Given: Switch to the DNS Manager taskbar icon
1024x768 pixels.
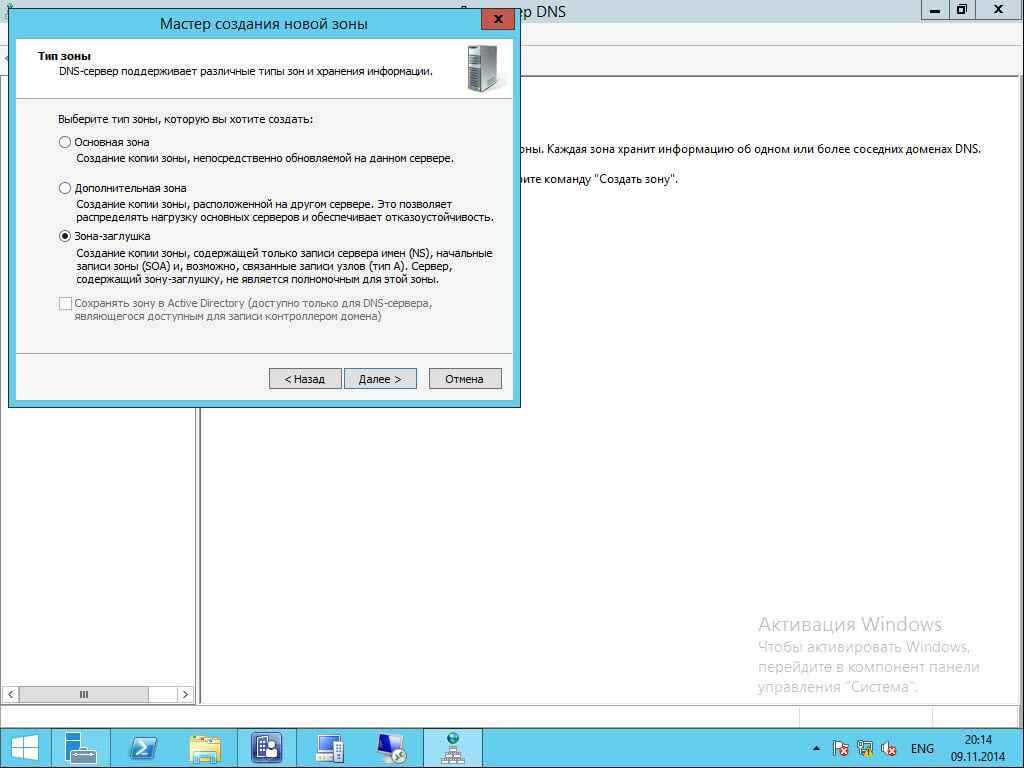Looking at the screenshot, I should coord(453,747).
